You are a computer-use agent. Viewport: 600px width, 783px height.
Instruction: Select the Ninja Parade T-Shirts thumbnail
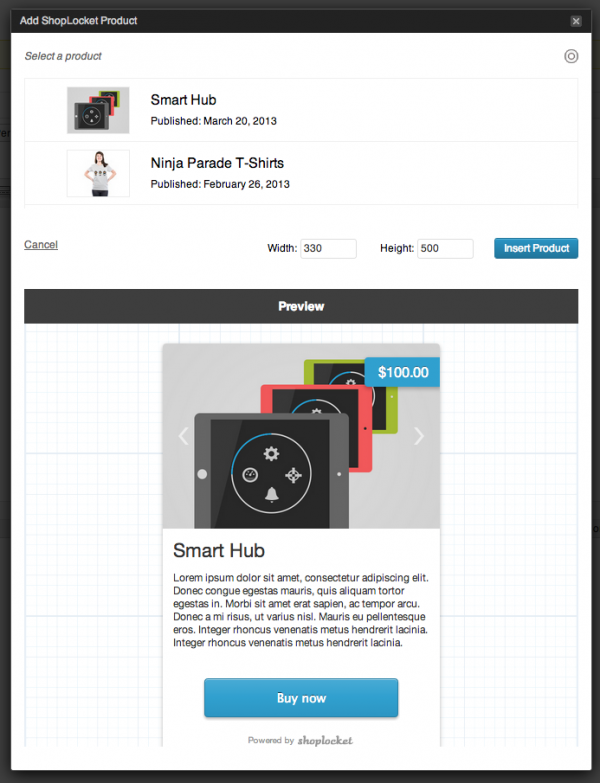pos(98,173)
